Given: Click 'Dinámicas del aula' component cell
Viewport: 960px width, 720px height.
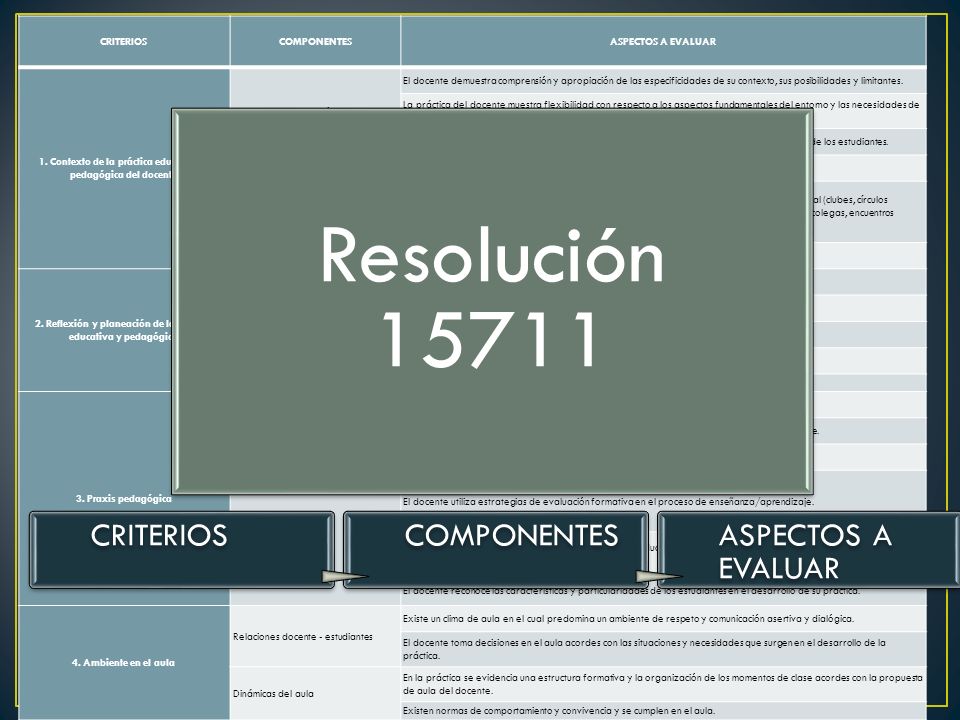Looking at the screenshot, I should tap(315, 693).
